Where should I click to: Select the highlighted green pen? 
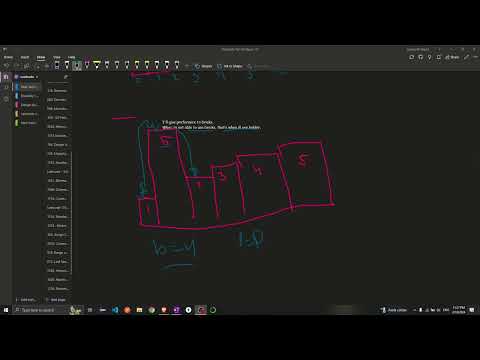[x=77, y=65]
